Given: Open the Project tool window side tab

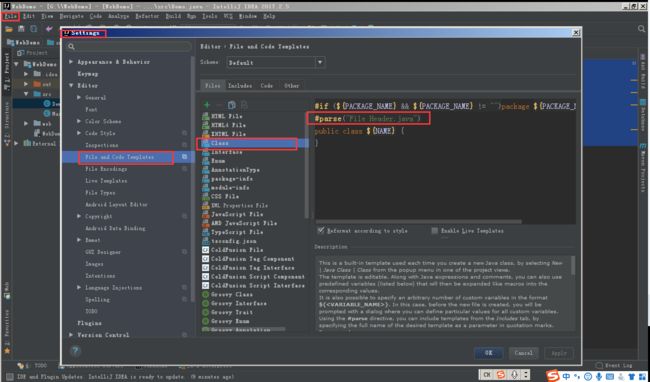Looking at the screenshot, I should point(7,71).
